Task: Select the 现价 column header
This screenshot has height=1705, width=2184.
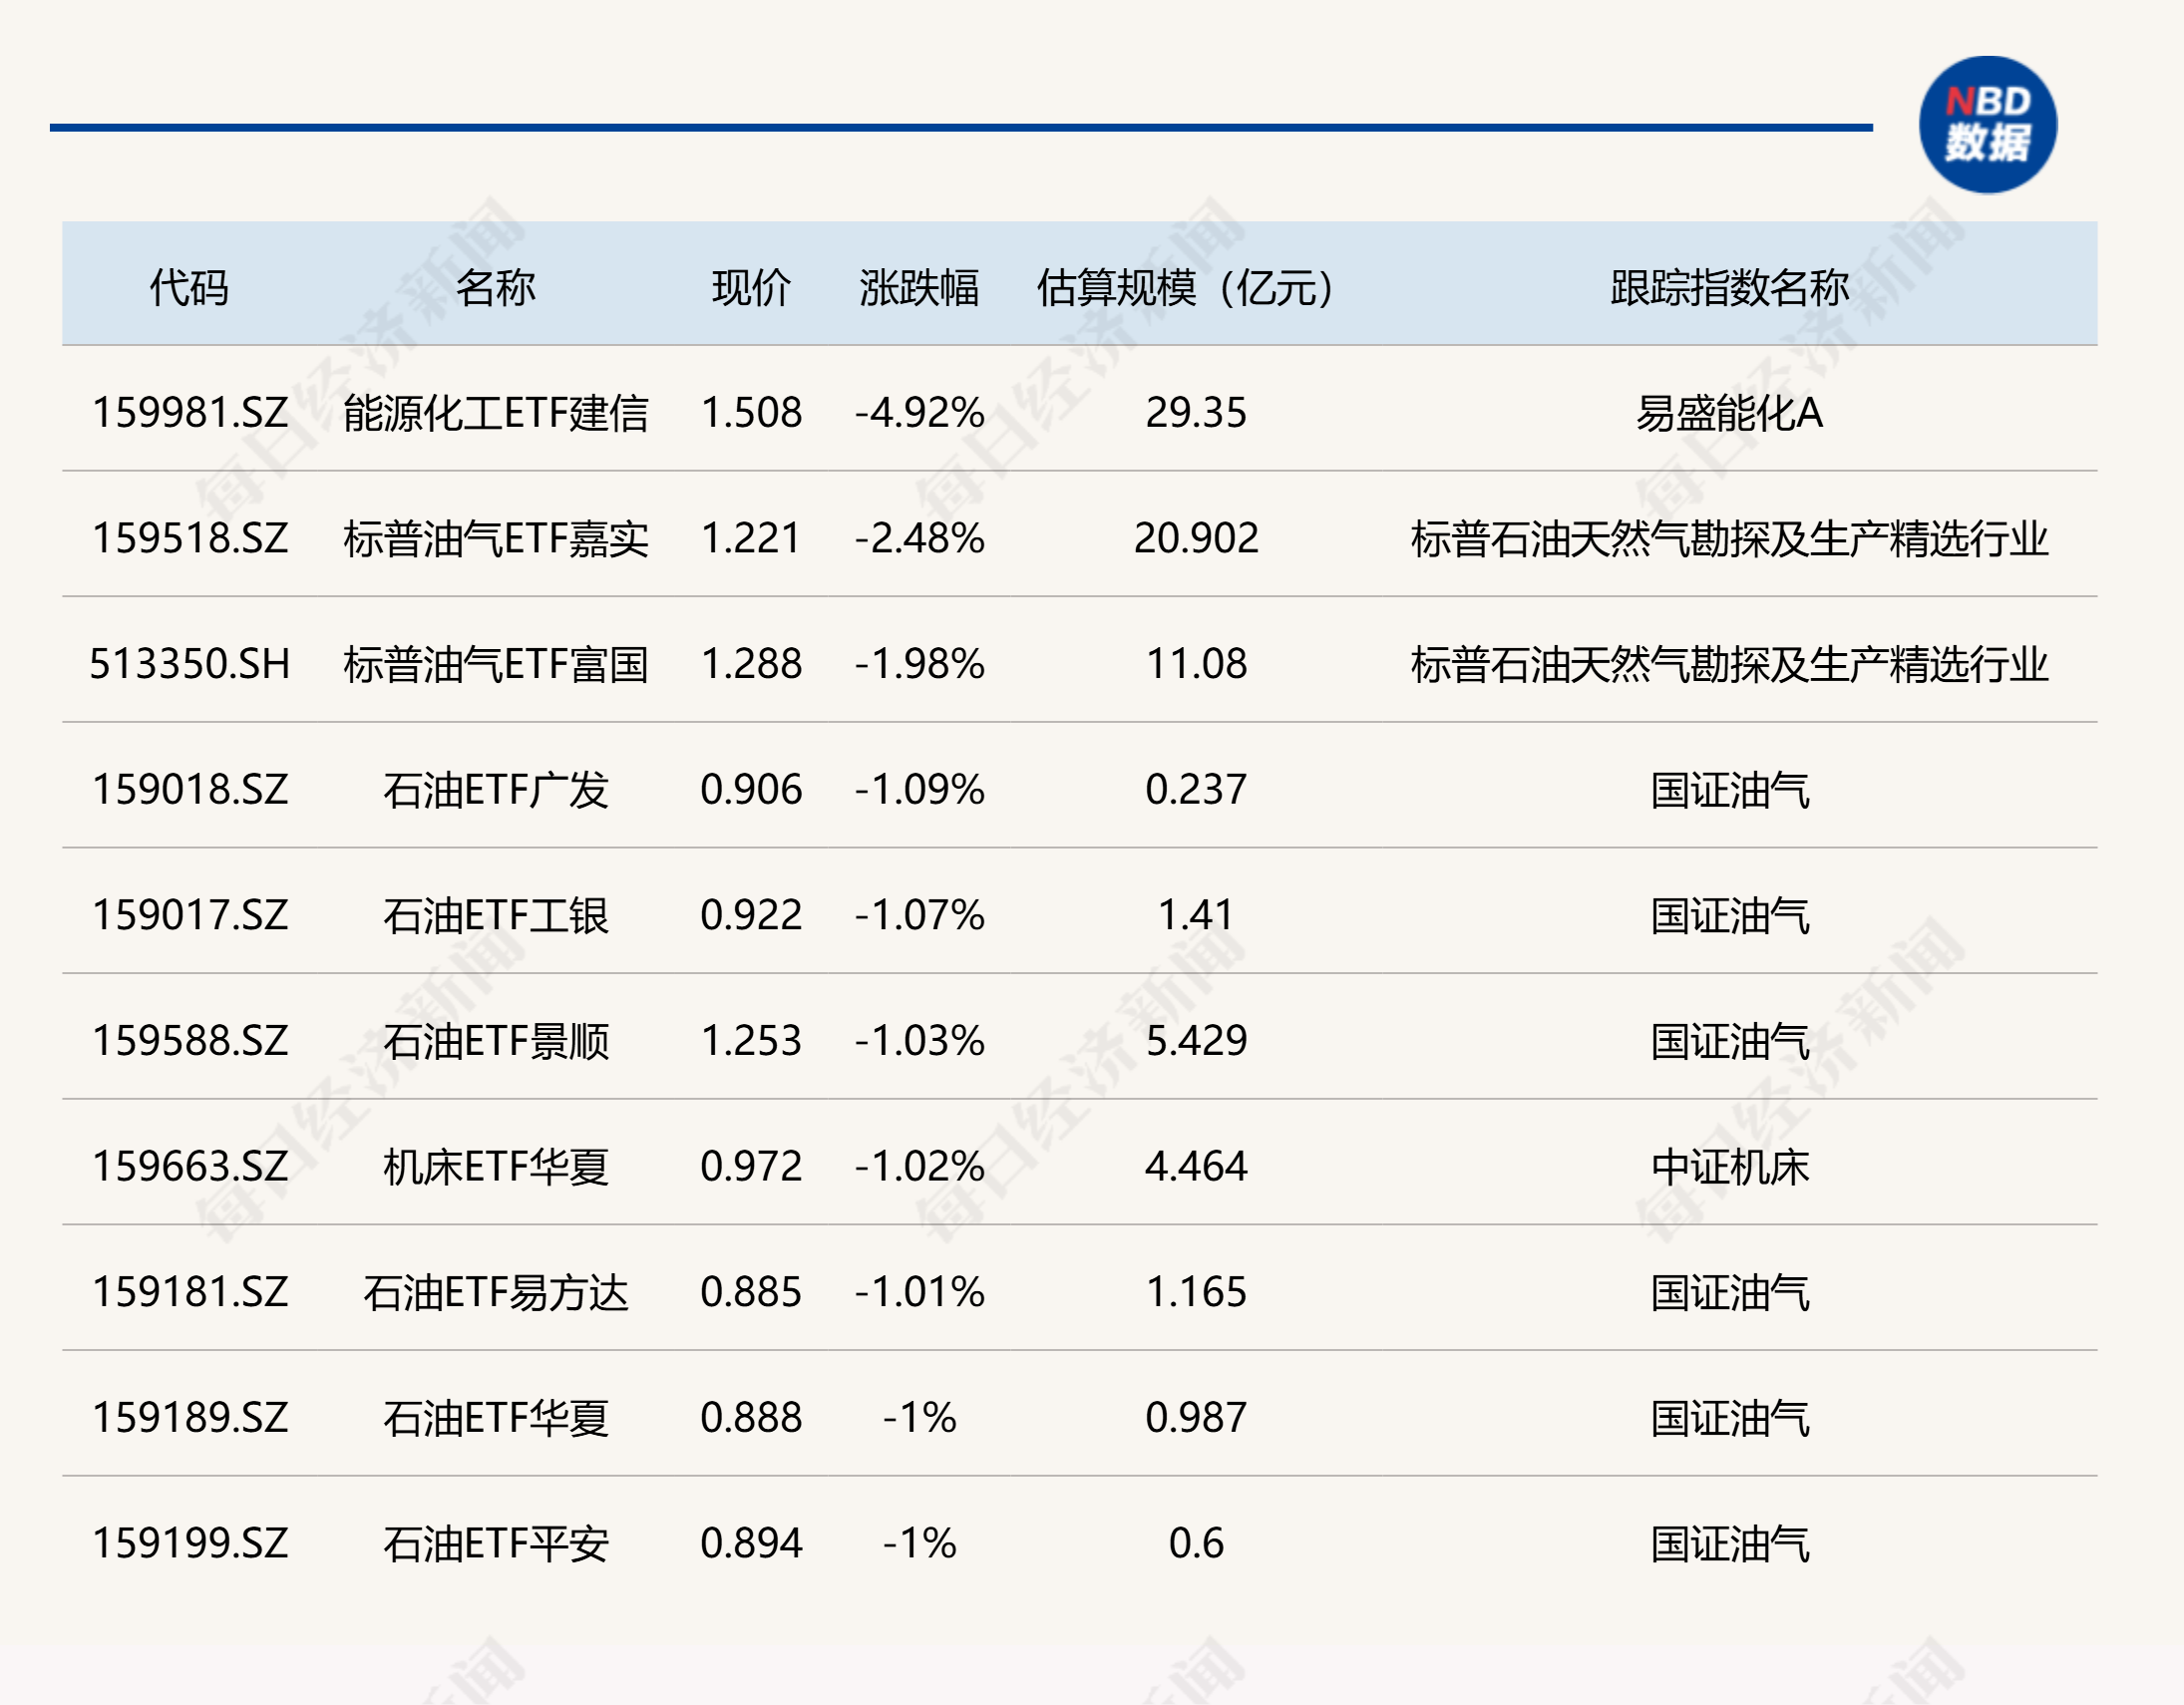Action: tap(751, 288)
